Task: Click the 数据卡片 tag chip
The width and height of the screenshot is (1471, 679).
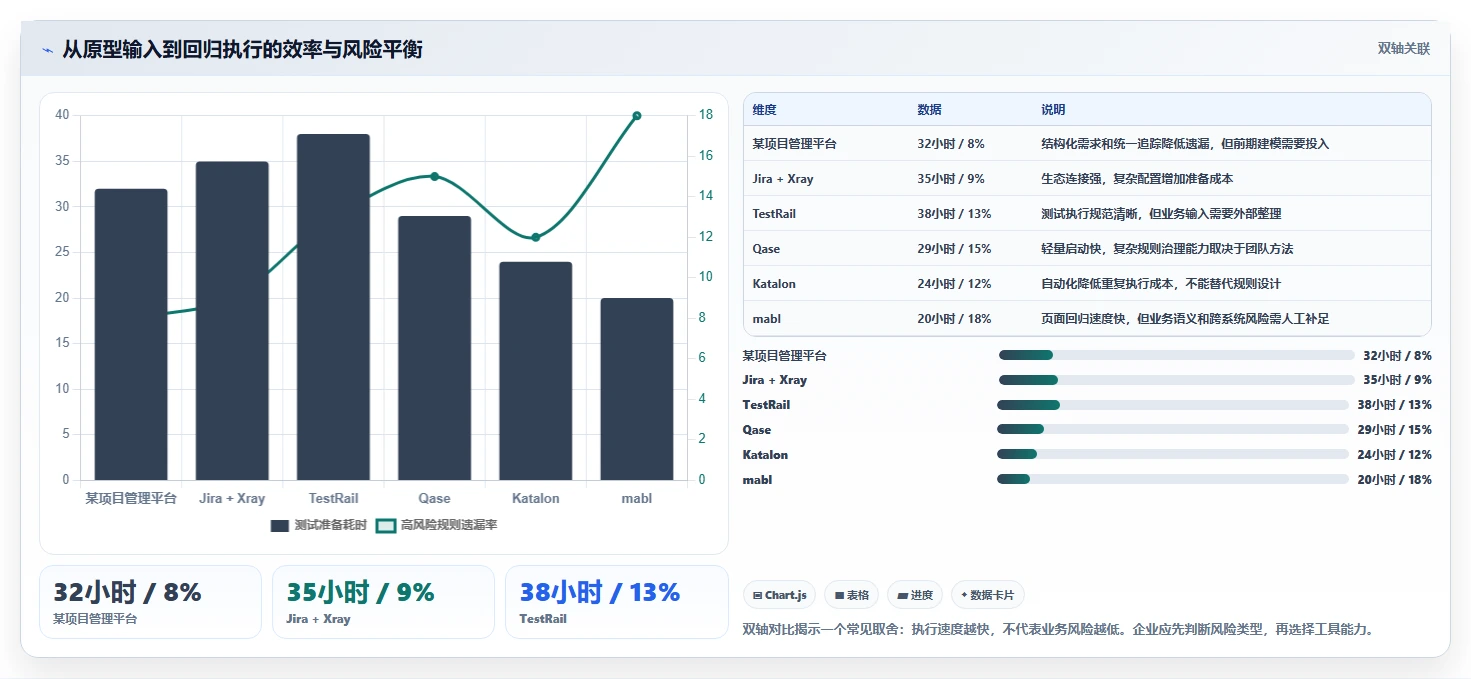Action: (x=987, y=595)
